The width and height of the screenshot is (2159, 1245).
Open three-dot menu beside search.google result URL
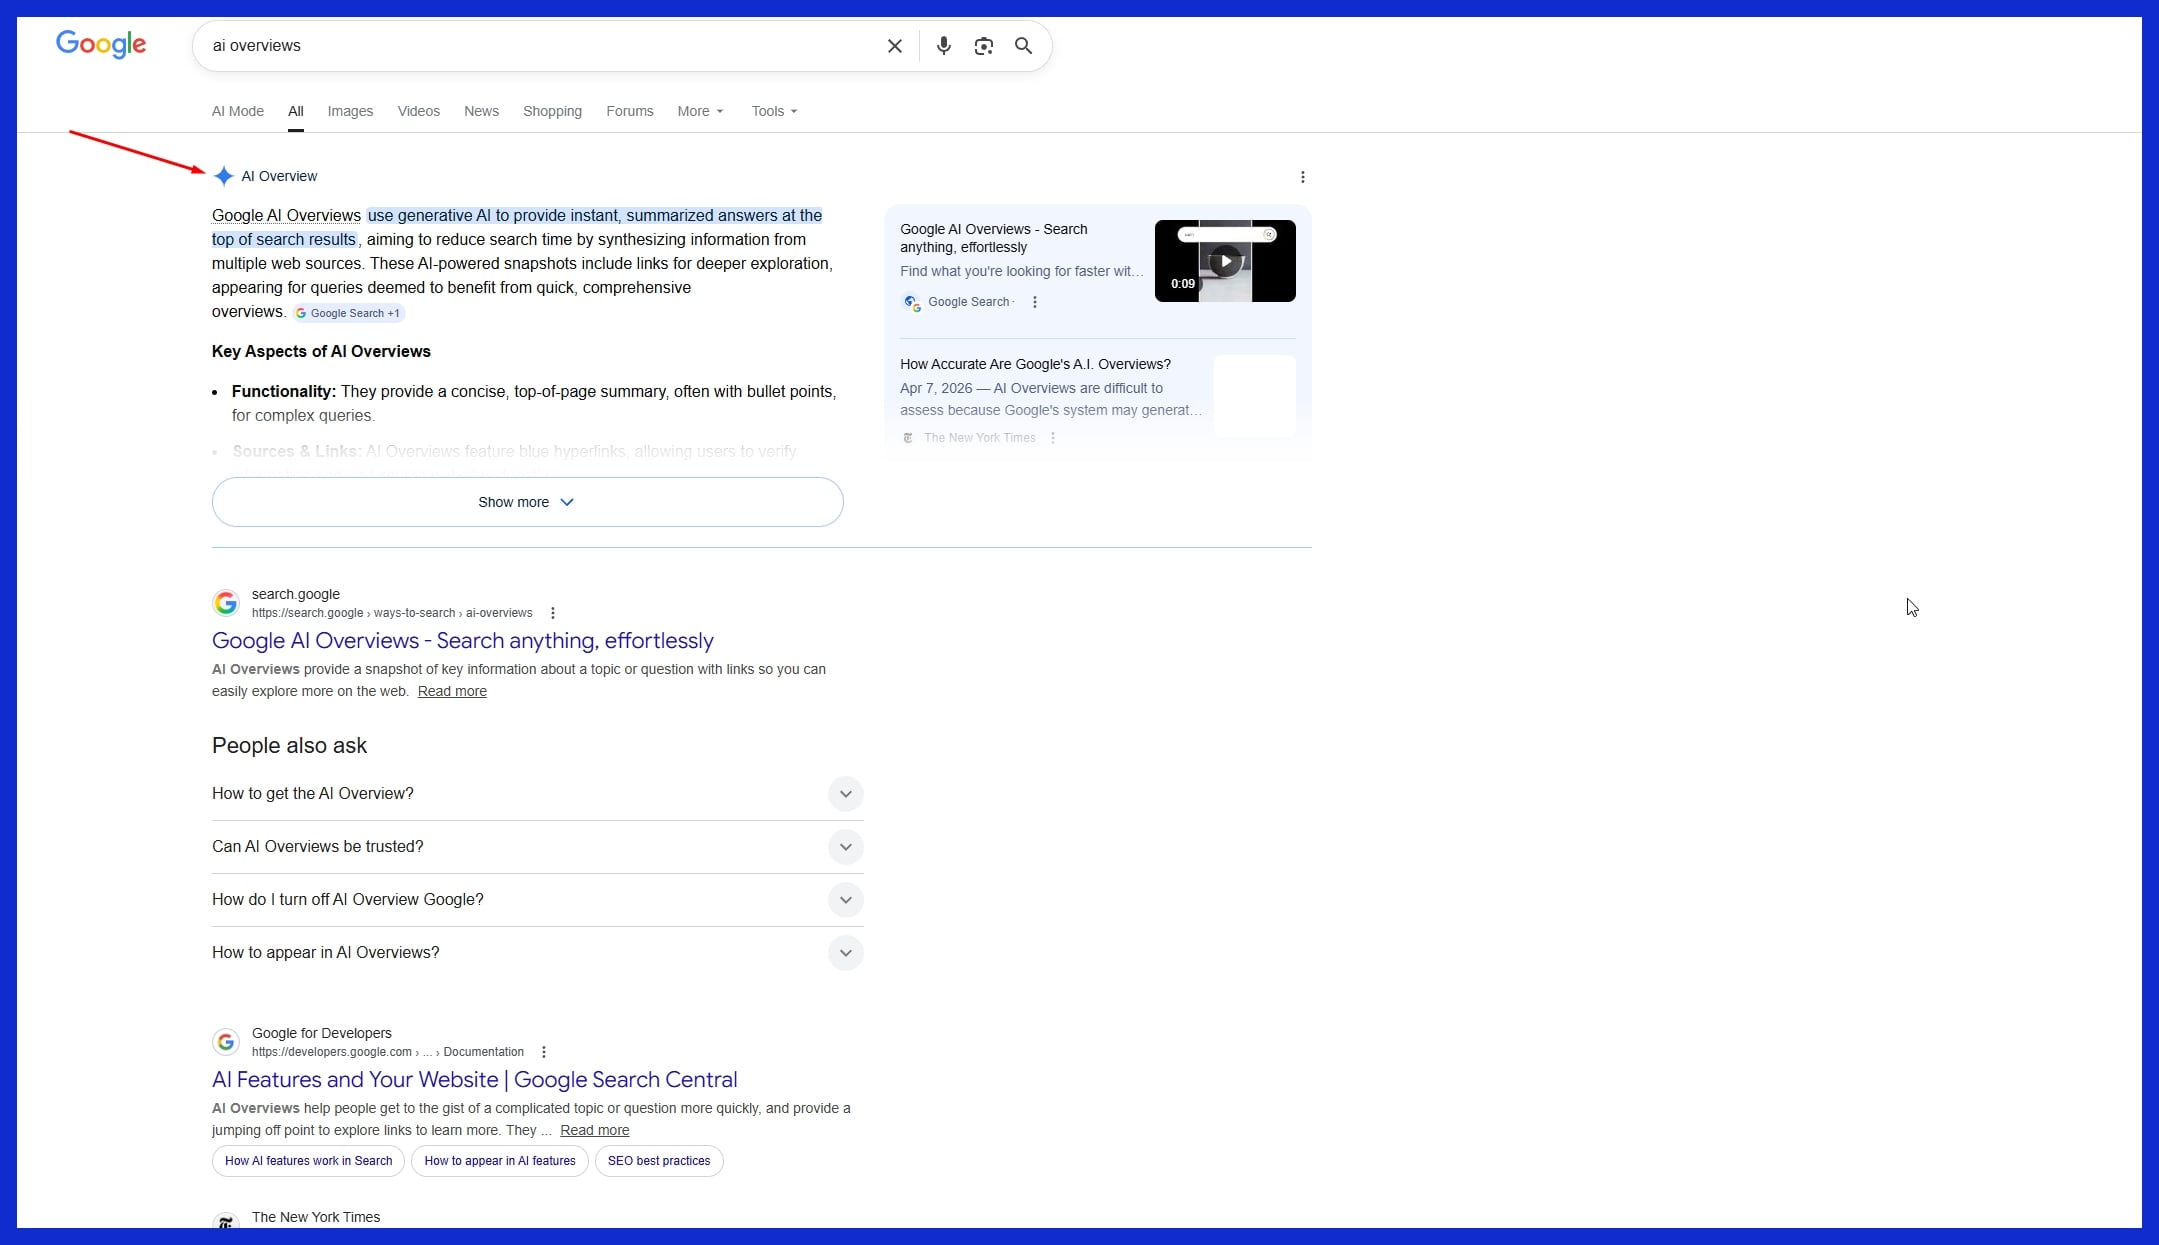click(553, 613)
